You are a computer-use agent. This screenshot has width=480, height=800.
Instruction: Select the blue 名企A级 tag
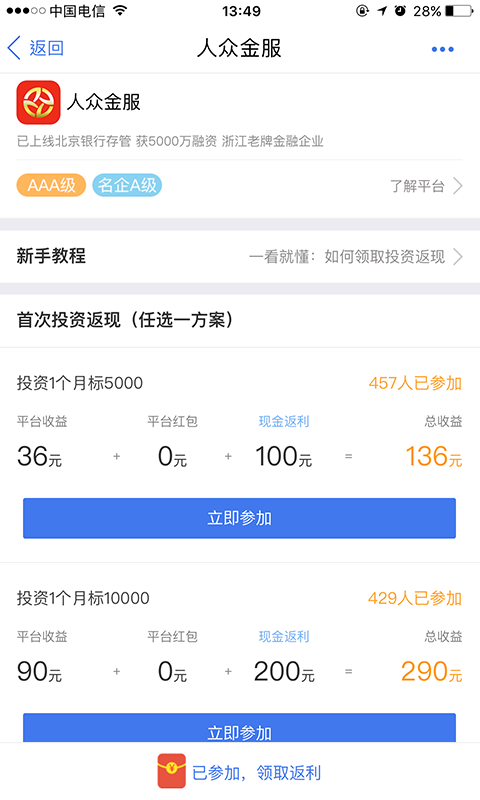(x=127, y=185)
